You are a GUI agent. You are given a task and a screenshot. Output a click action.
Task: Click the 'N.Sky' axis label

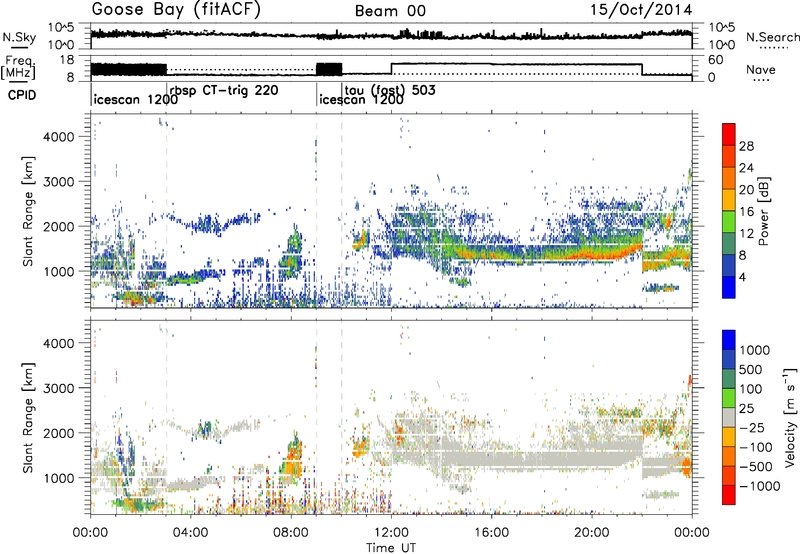click(x=19, y=37)
